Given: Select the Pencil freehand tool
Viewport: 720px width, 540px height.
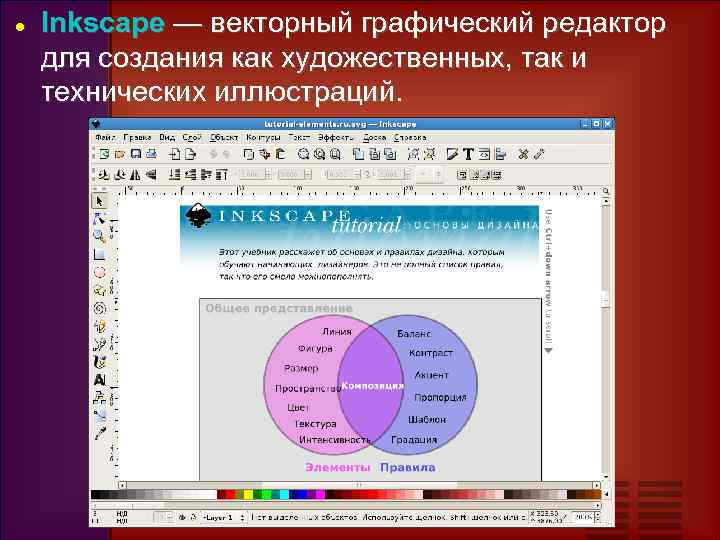Looking at the screenshot, I should [99, 326].
